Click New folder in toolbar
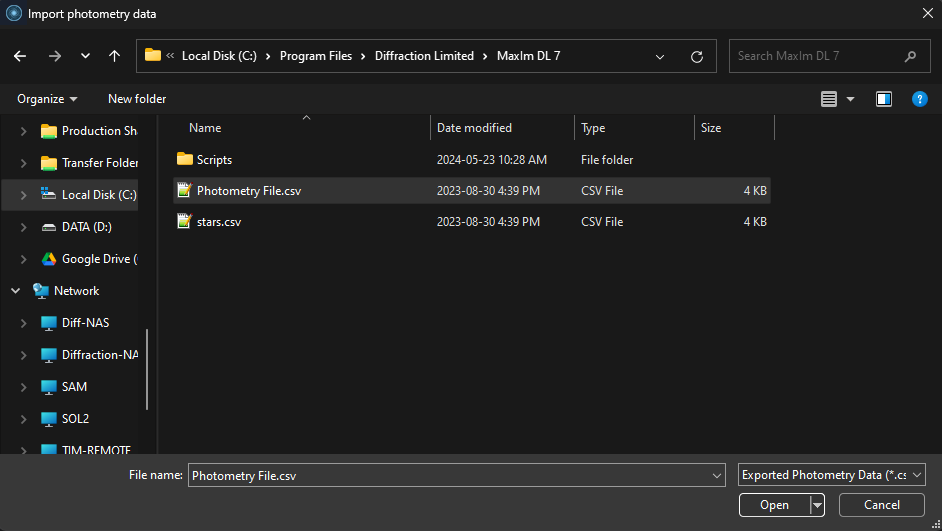Image resolution: width=942 pixels, height=531 pixels. (x=137, y=99)
